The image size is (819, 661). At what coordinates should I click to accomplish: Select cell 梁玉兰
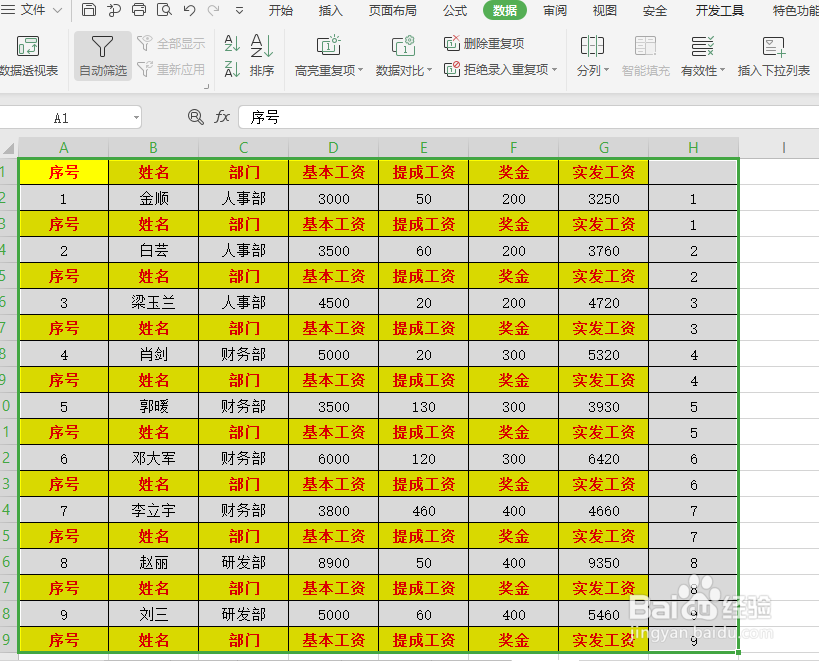pyautogui.click(x=154, y=302)
